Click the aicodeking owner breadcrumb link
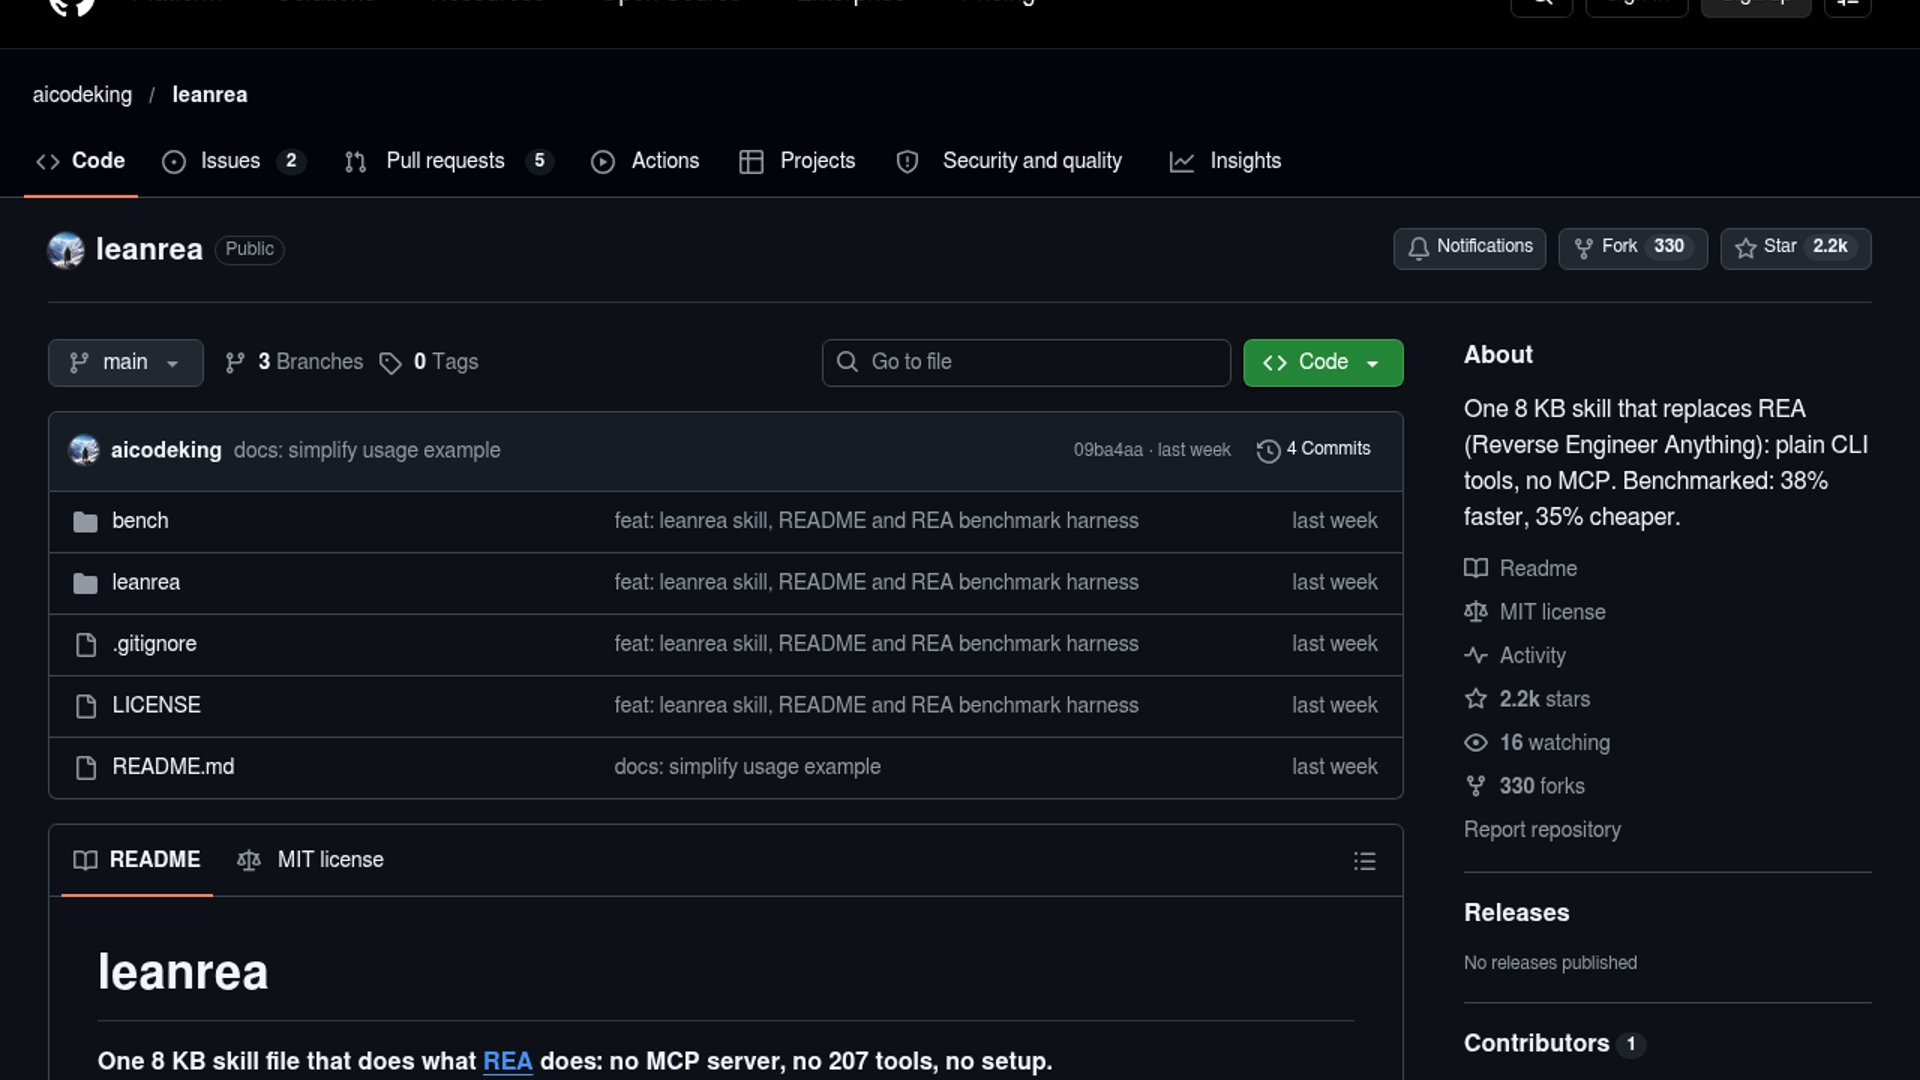The width and height of the screenshot is (1920, 1080). [82, 95]
